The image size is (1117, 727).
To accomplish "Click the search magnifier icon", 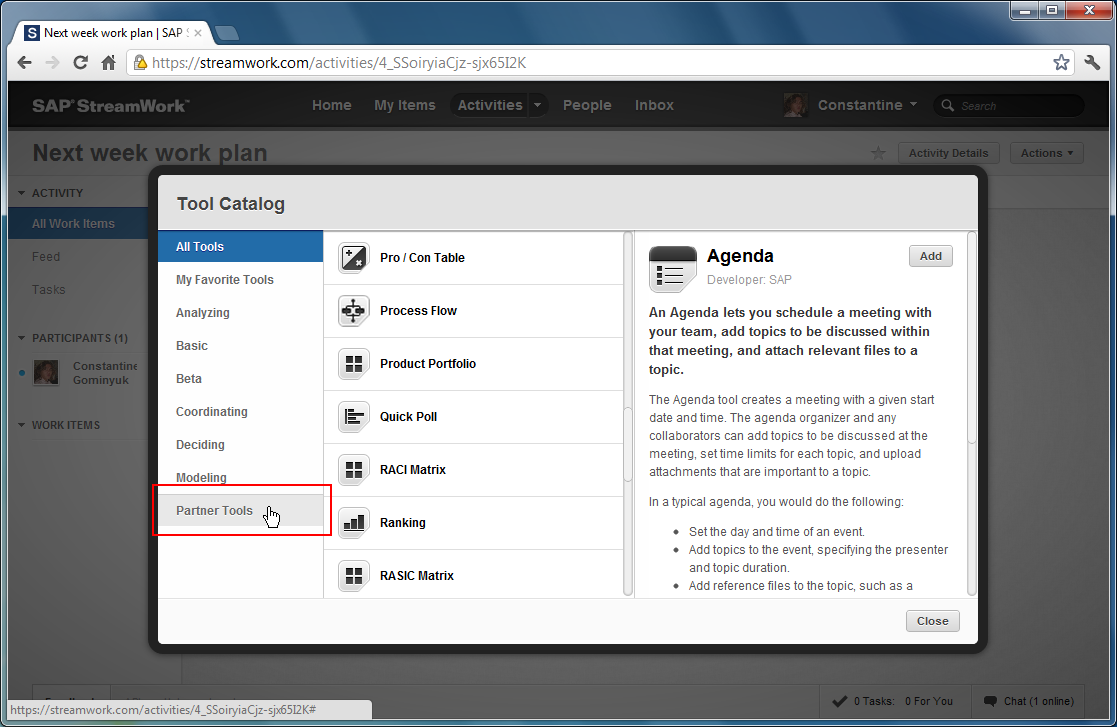I will 947,105.
